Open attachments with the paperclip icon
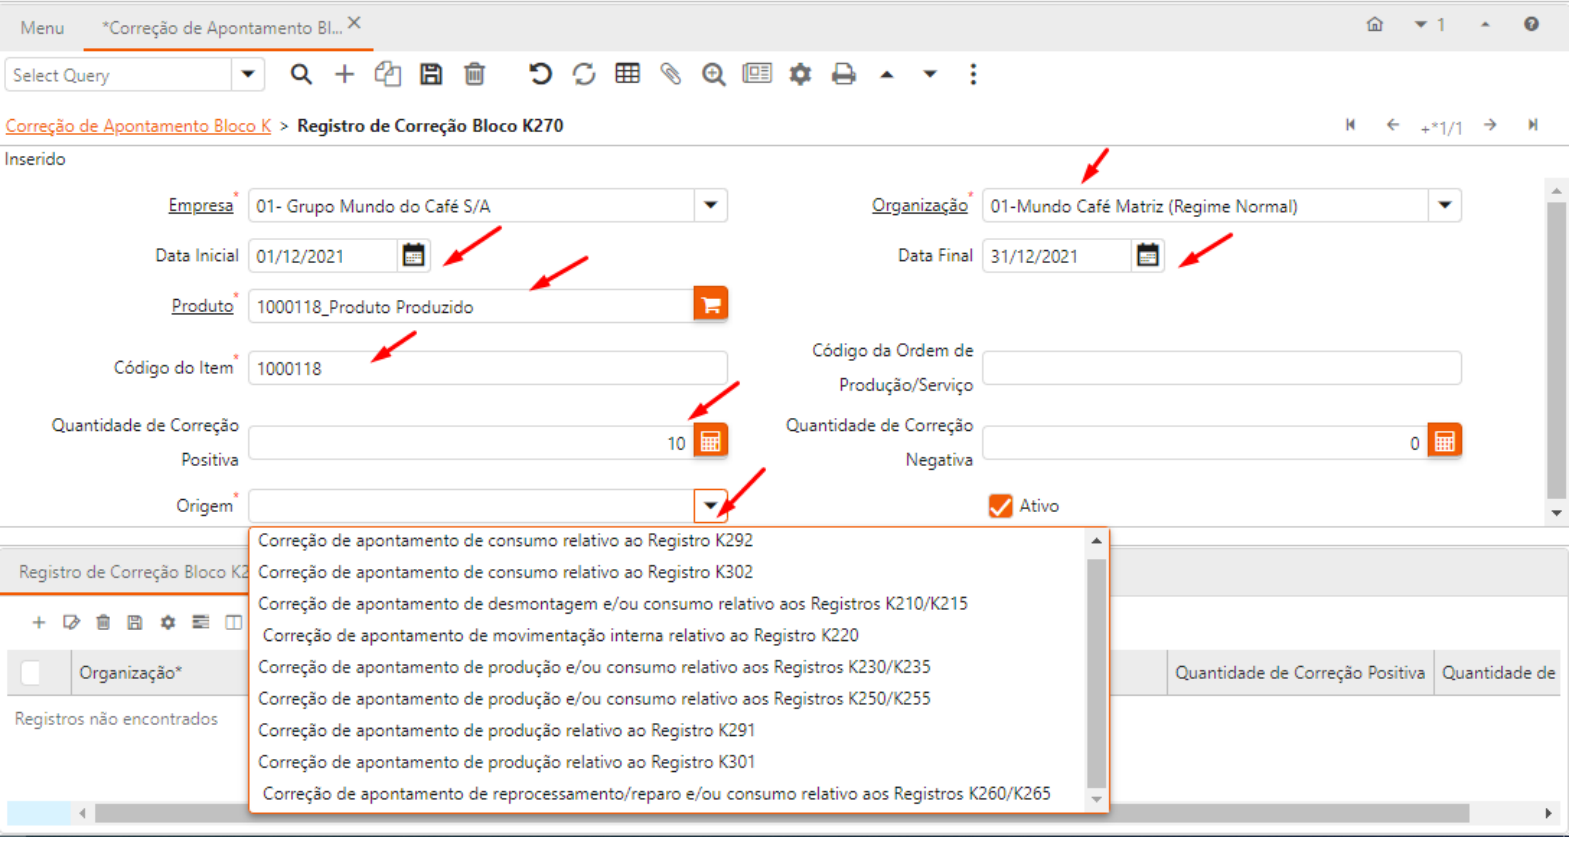This screenshot has height=843, width=1570. [670, 74]
